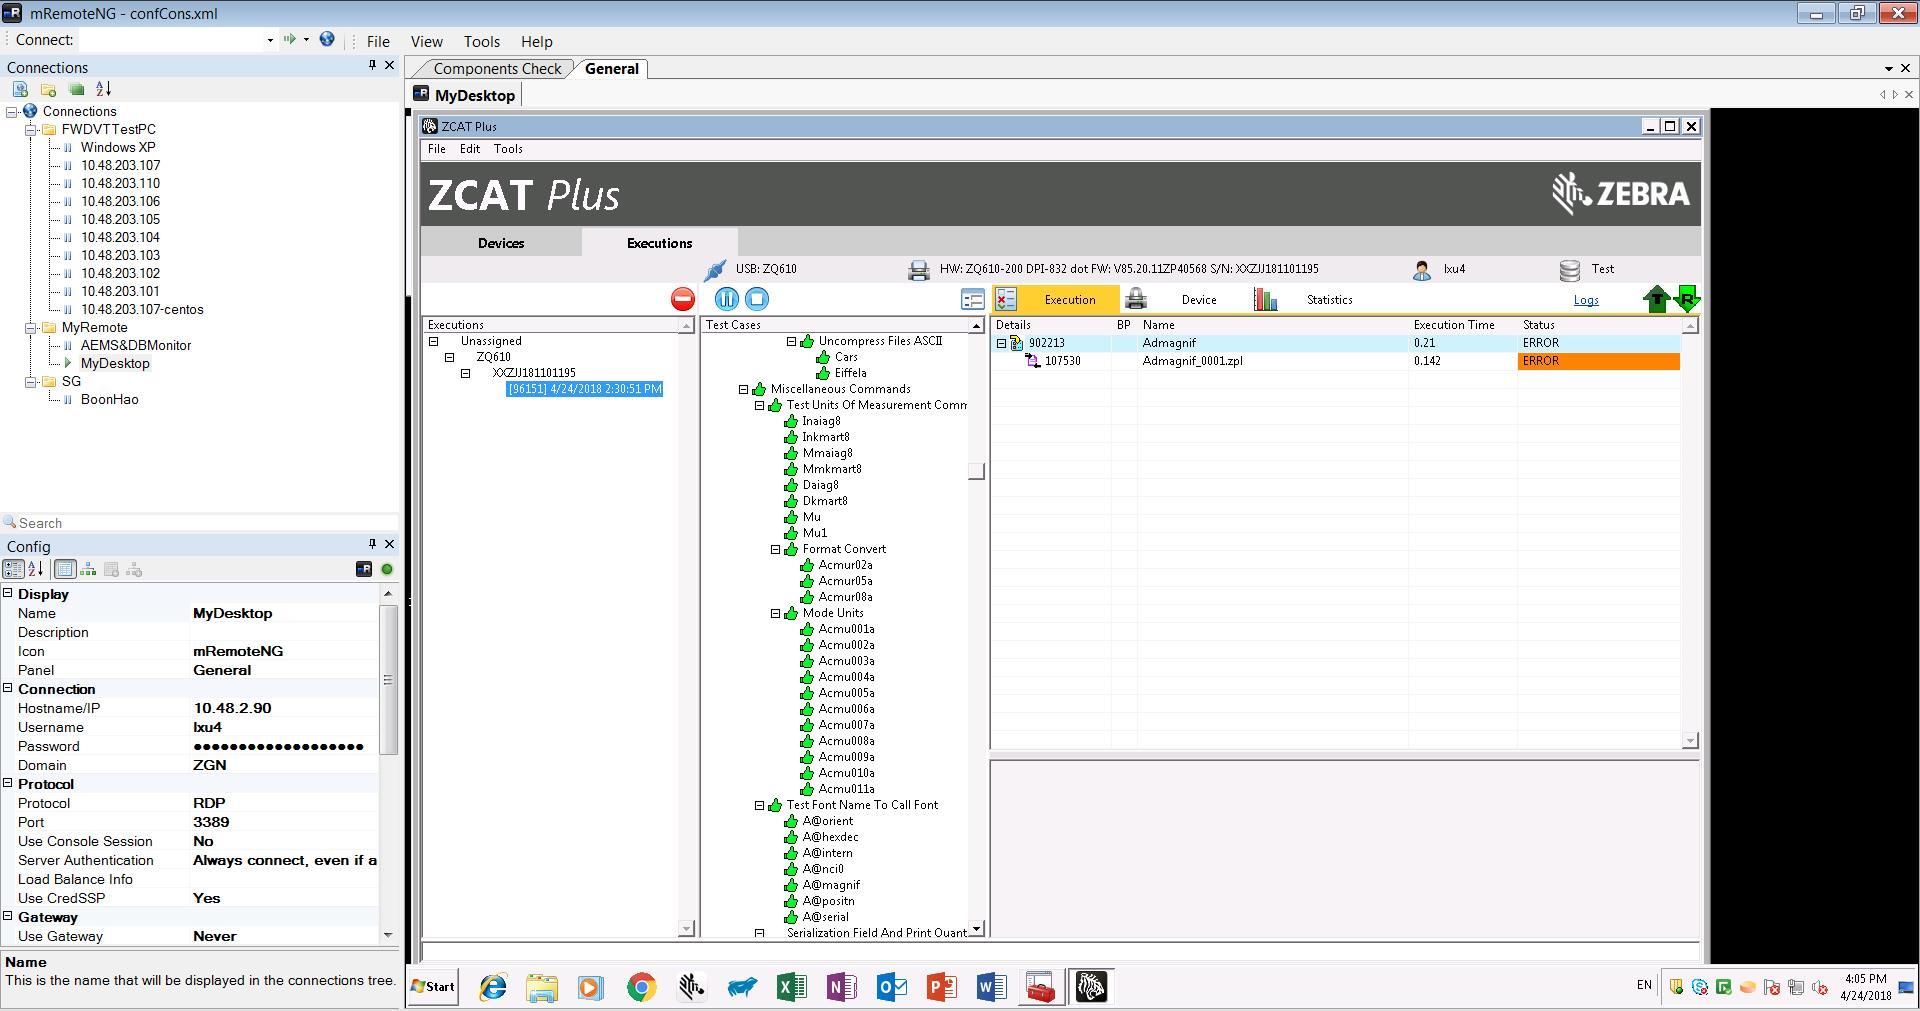Viewport: 1920px width, 1011px height.
Task: Collapse the MyRemote folder in tree
Action: 31,328
